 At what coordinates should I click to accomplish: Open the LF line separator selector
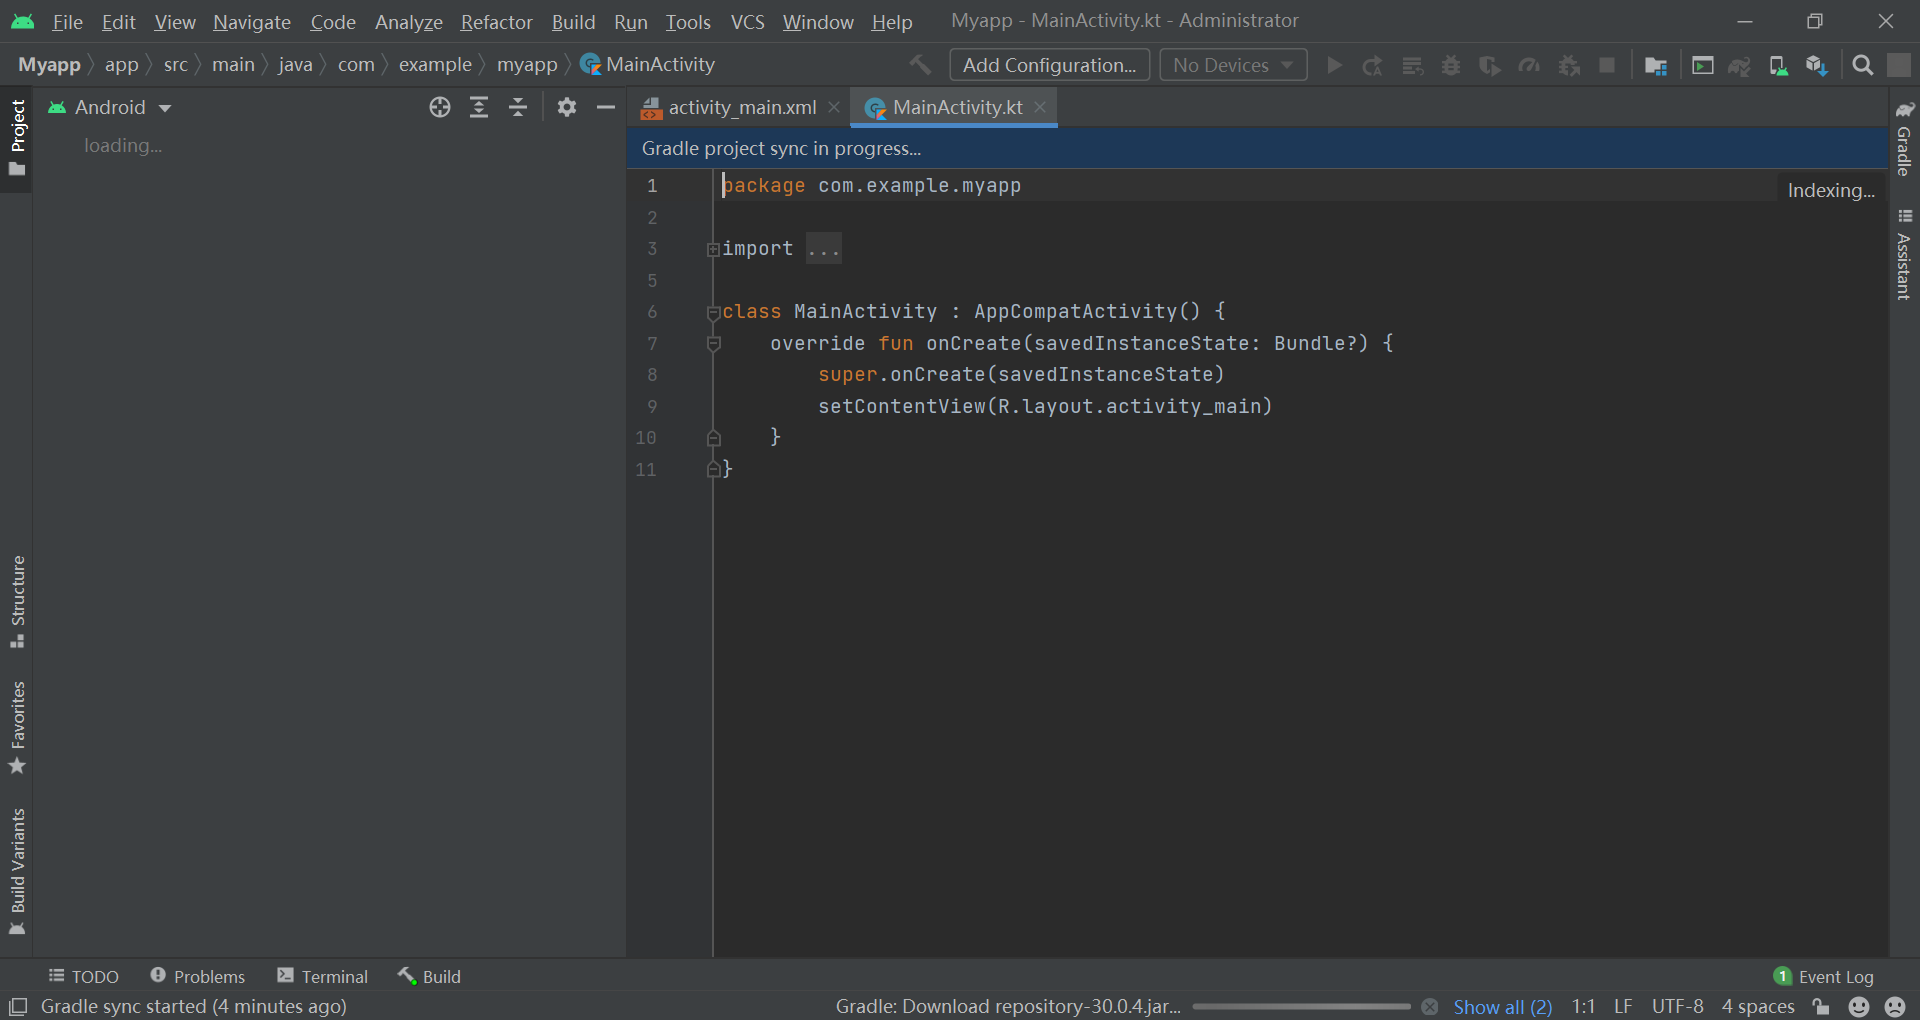click(x=1623, y=1006)
